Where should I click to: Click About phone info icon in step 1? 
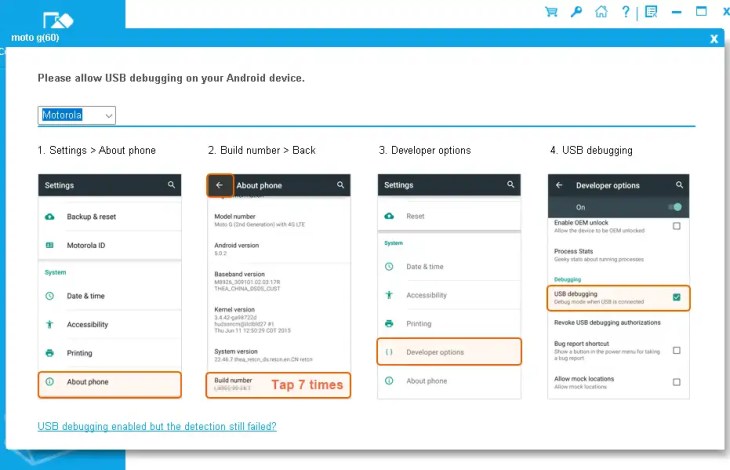tap(50, 382)
